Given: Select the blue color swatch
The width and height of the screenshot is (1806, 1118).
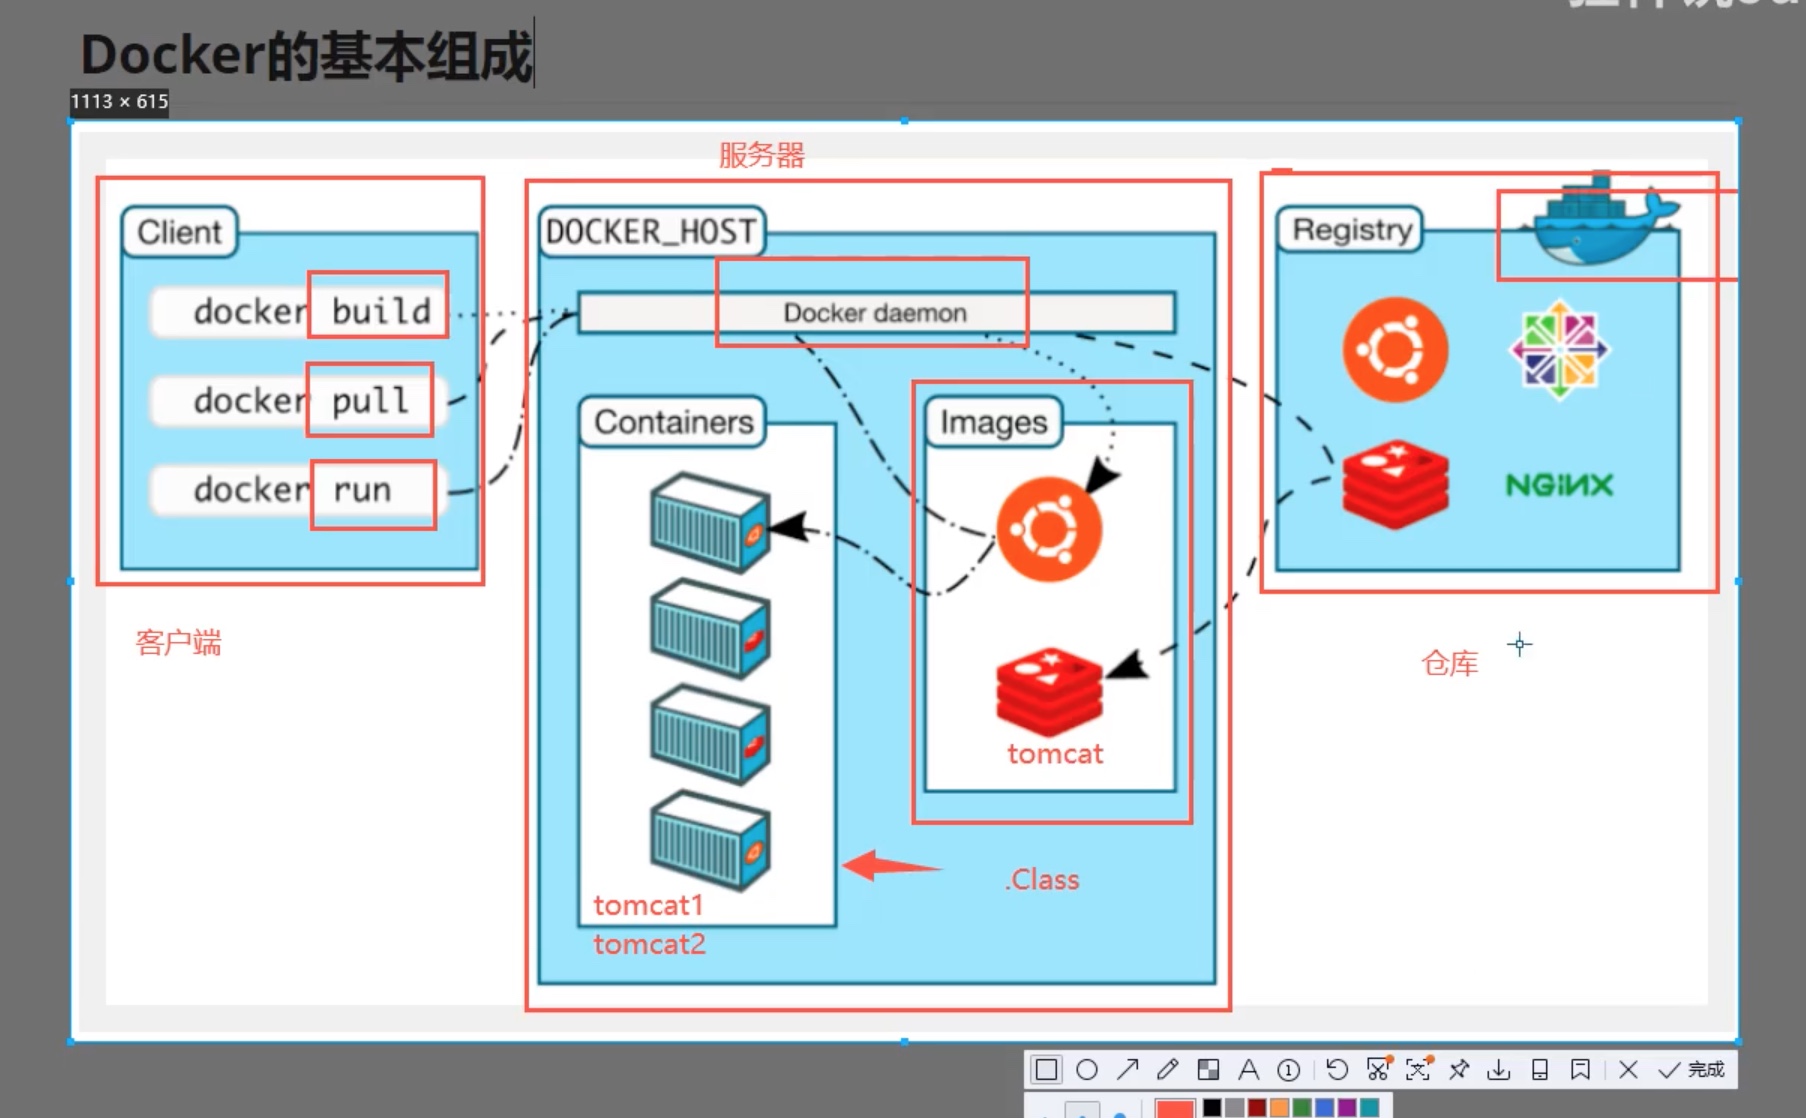Looking at the screenshot, I should click(x=1324, y=1107).
